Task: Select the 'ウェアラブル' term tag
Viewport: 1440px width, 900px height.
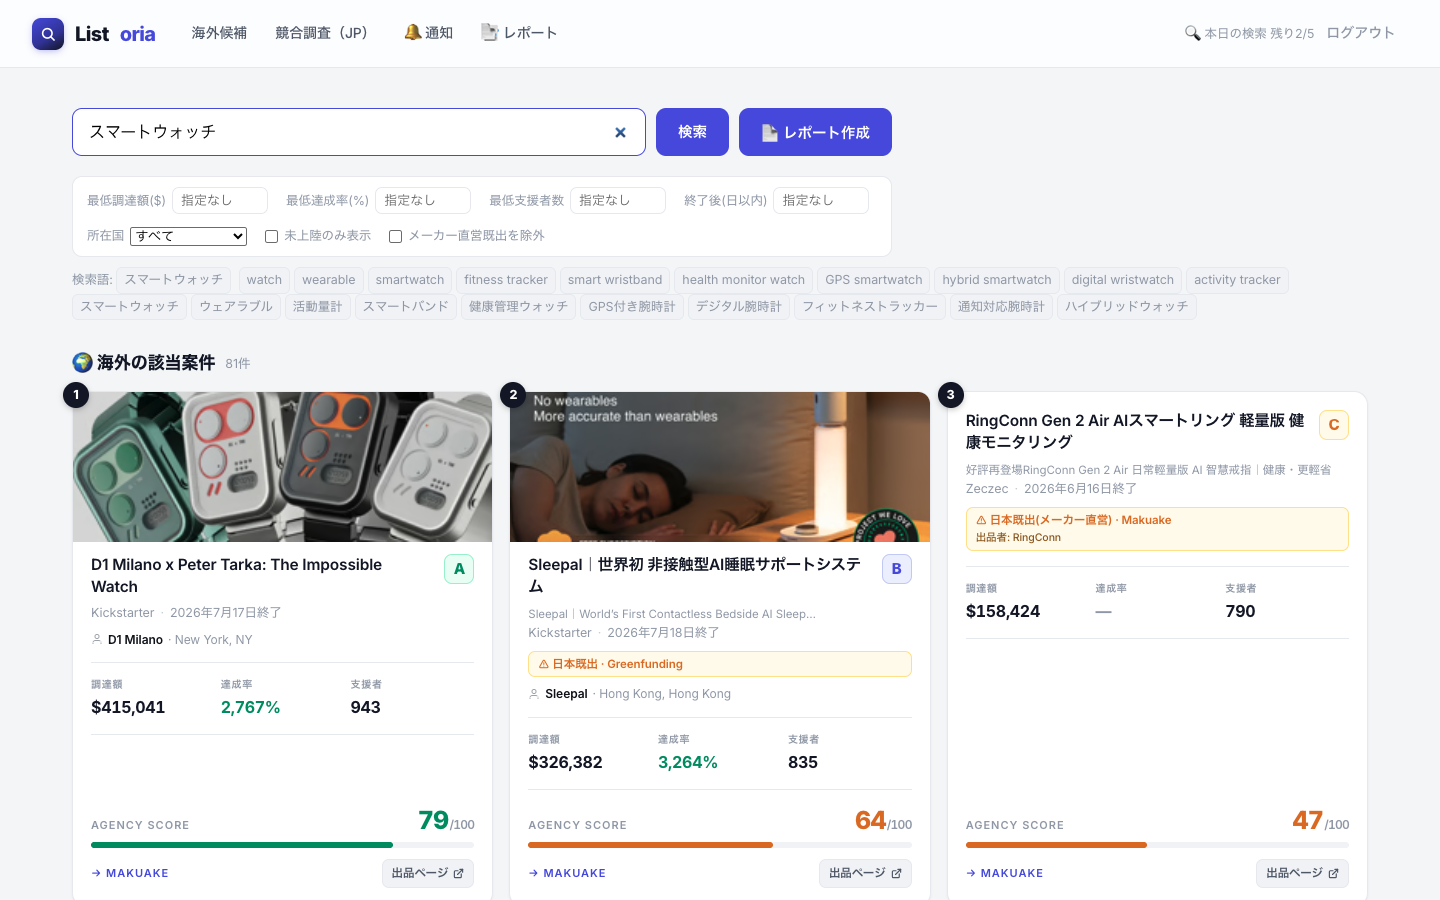Action: tap(236, 307)
